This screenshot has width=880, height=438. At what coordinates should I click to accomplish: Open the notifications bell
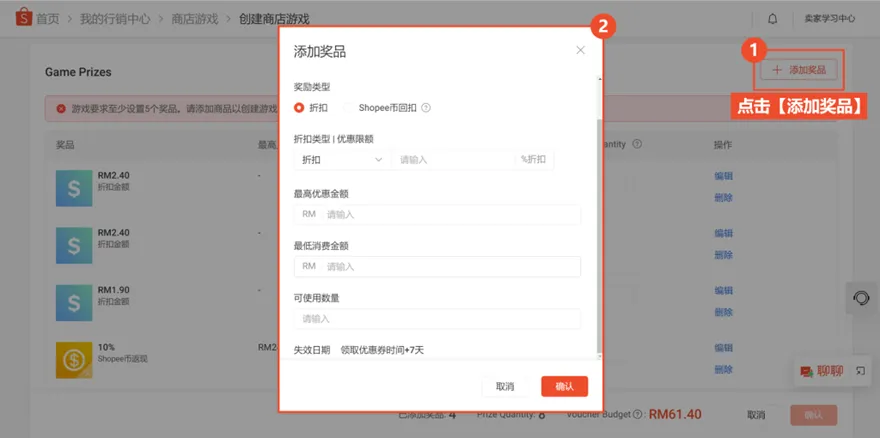773,19
